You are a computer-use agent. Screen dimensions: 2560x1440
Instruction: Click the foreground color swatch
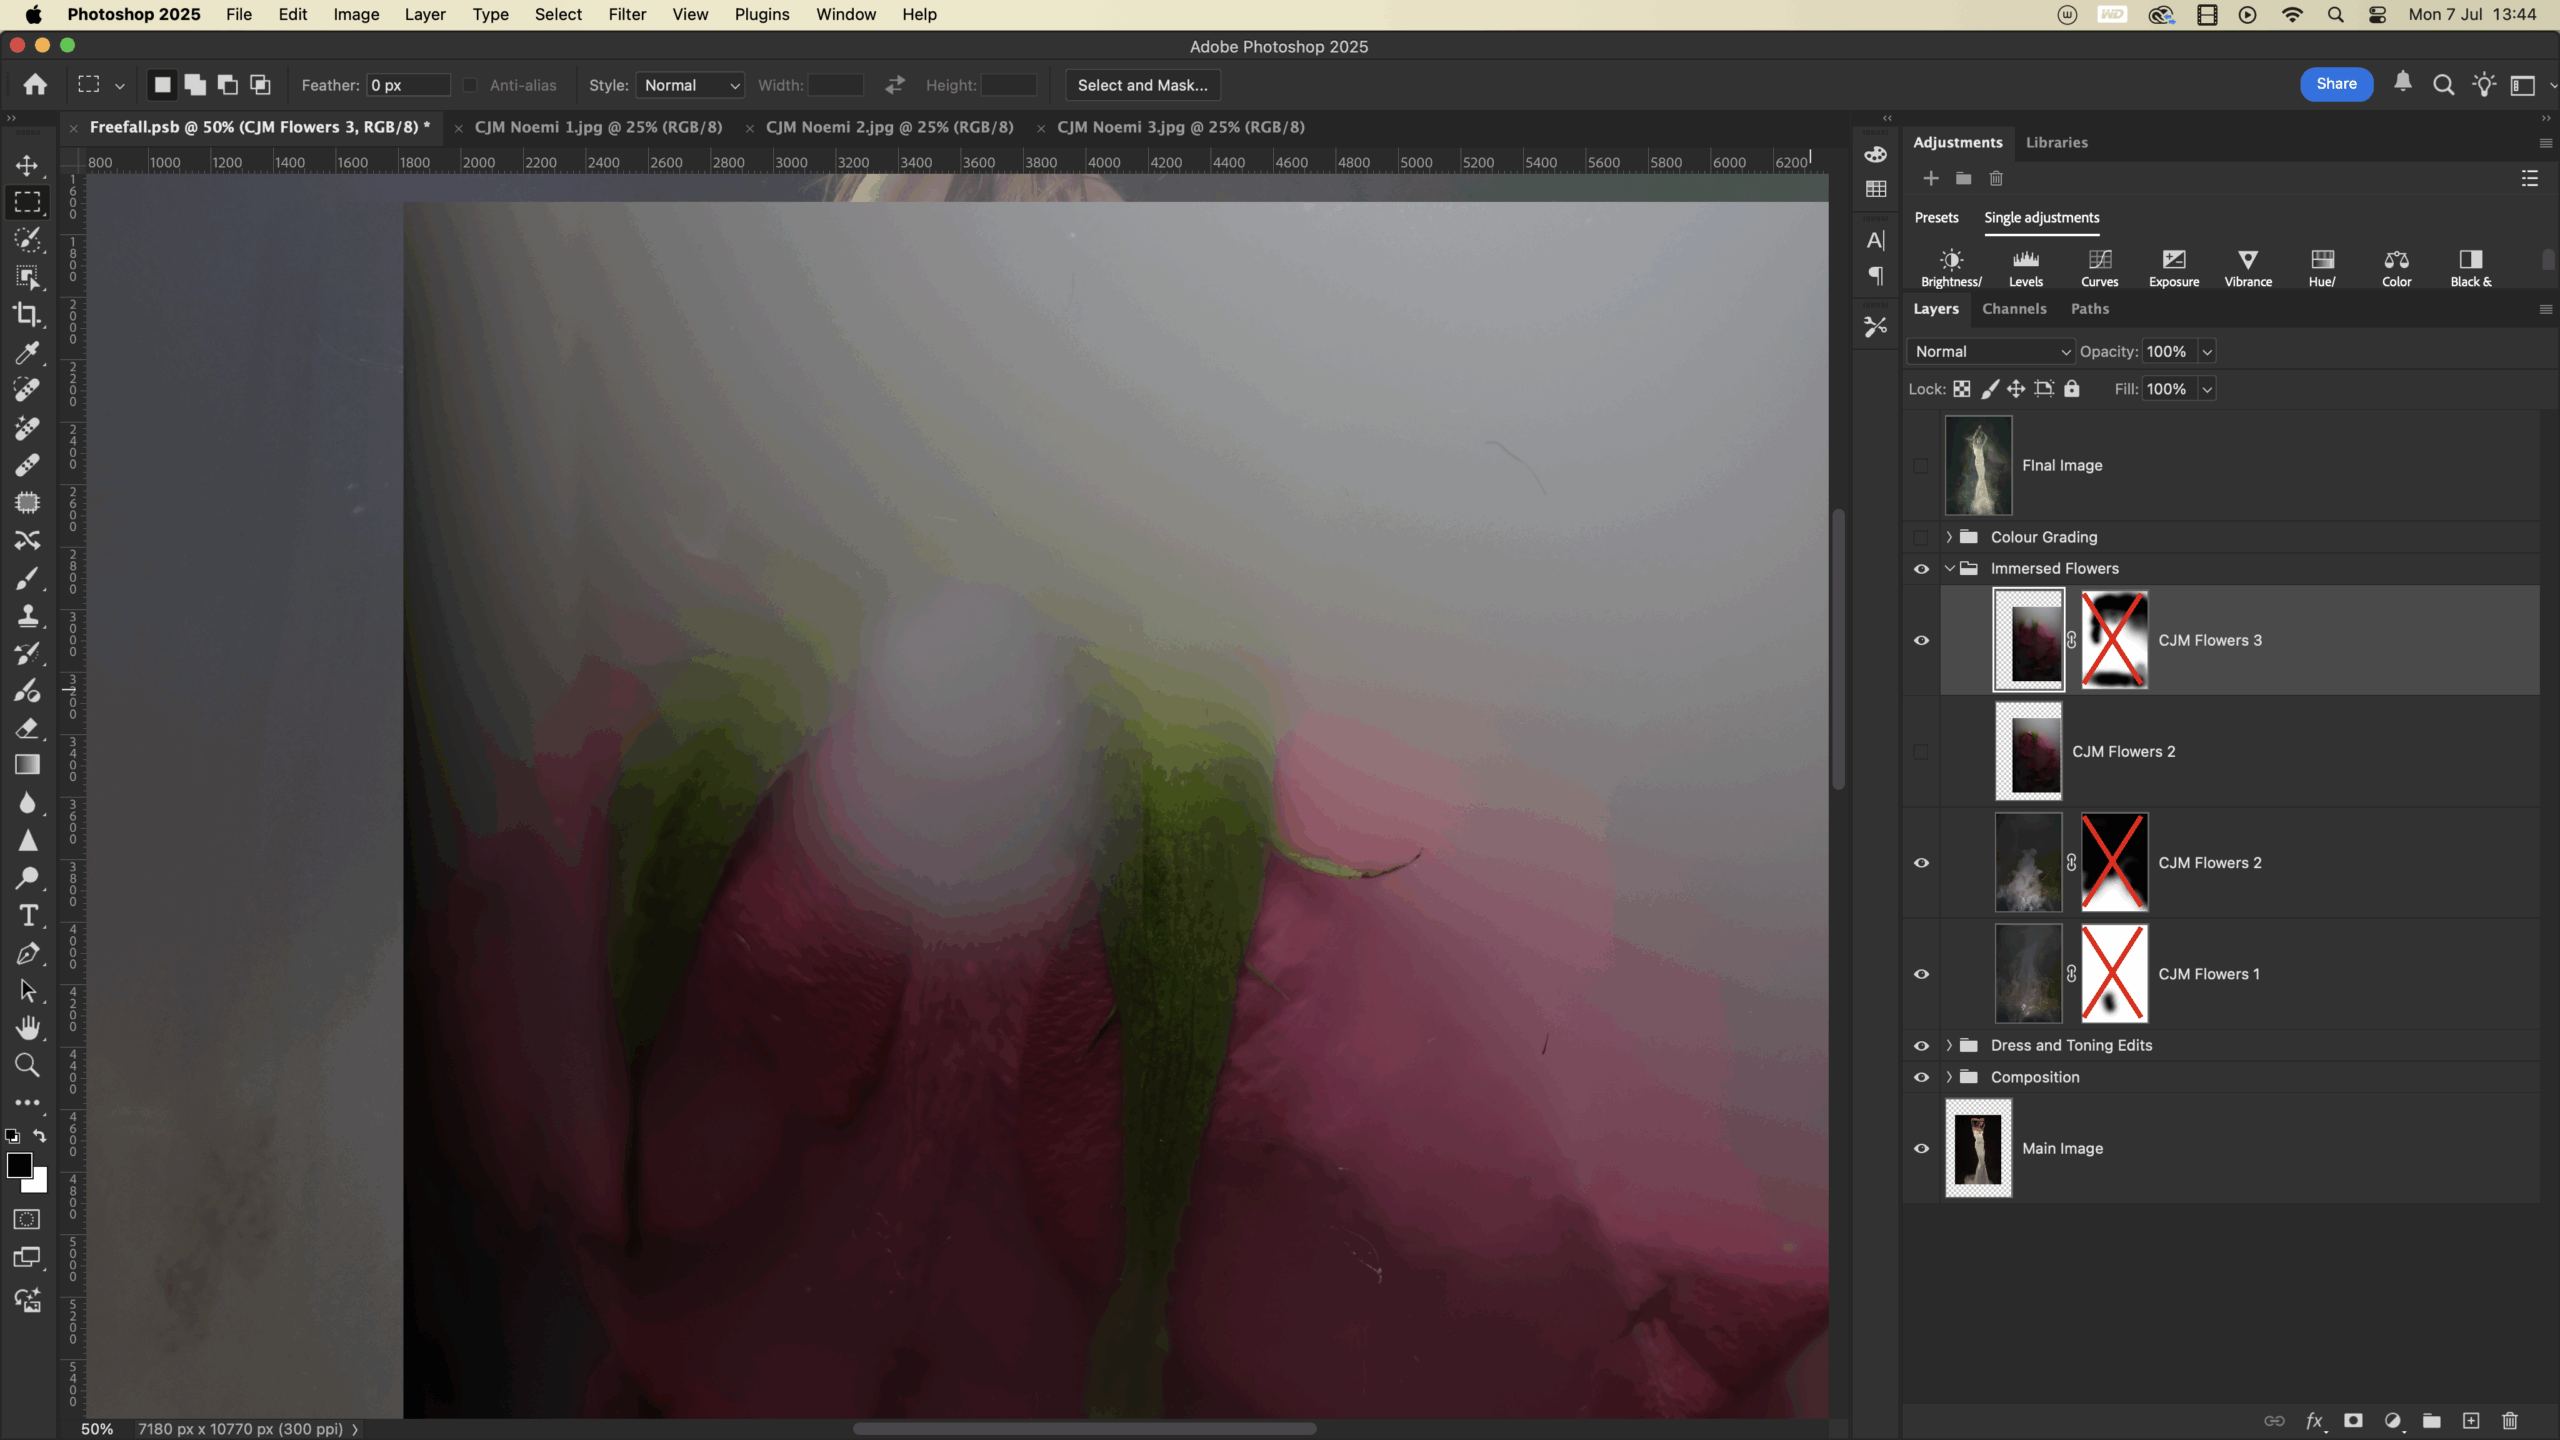[x=18, y=1165]
